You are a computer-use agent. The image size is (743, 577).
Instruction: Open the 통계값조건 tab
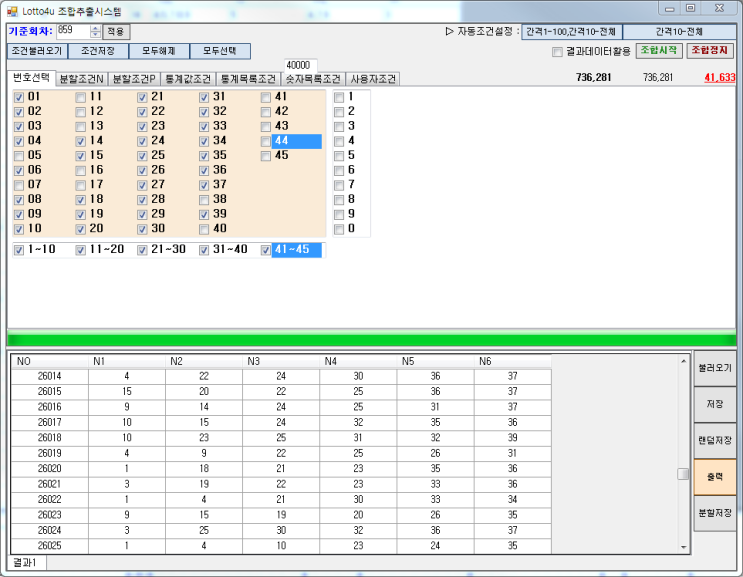(188, 79)
